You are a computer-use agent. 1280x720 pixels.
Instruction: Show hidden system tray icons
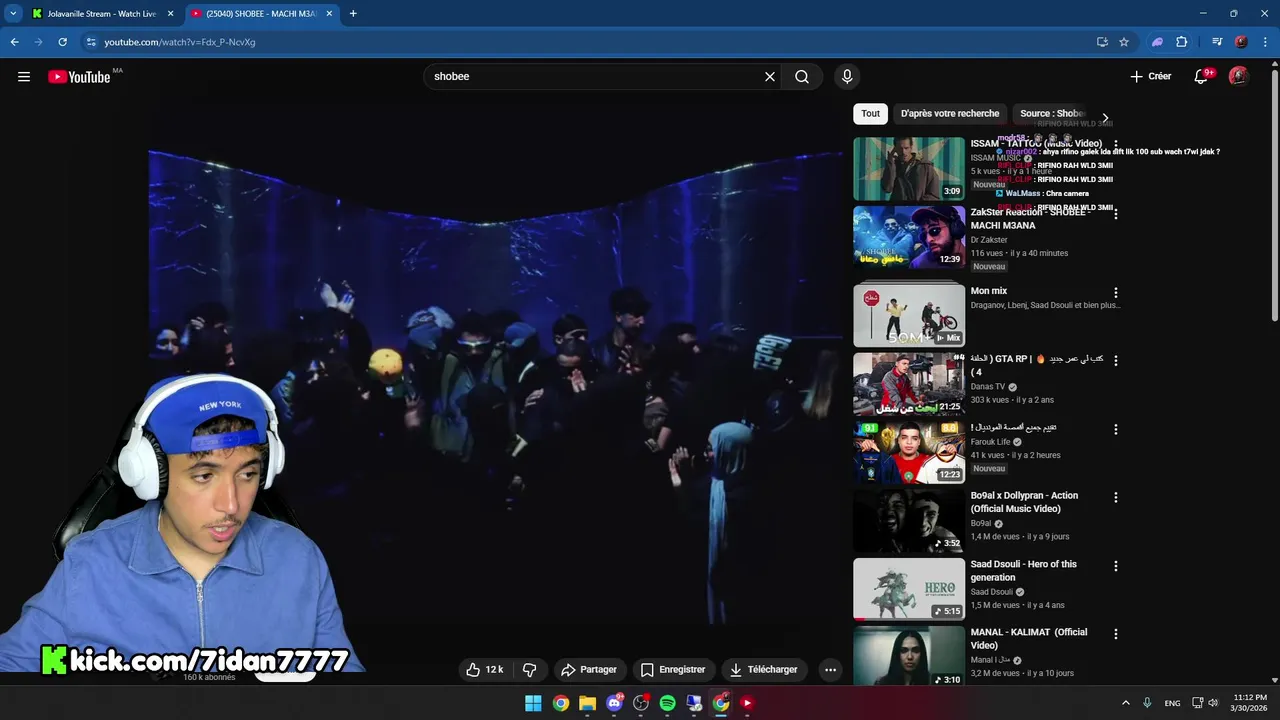(x=1125, y=703)
